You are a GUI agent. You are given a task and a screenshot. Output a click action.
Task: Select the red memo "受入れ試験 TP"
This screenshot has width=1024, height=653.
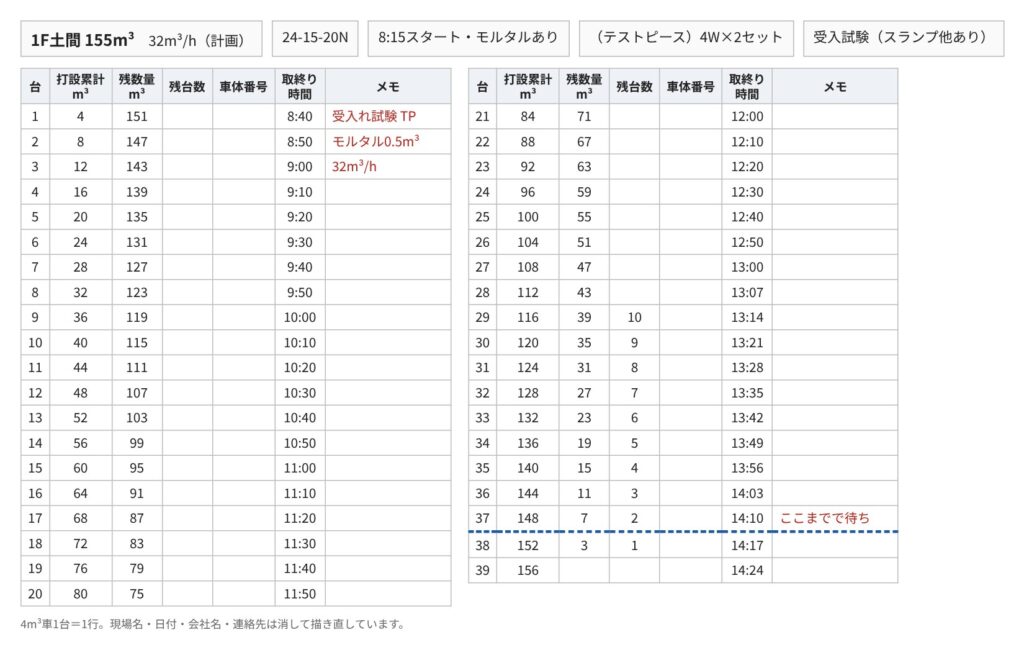tap(374, 116)
